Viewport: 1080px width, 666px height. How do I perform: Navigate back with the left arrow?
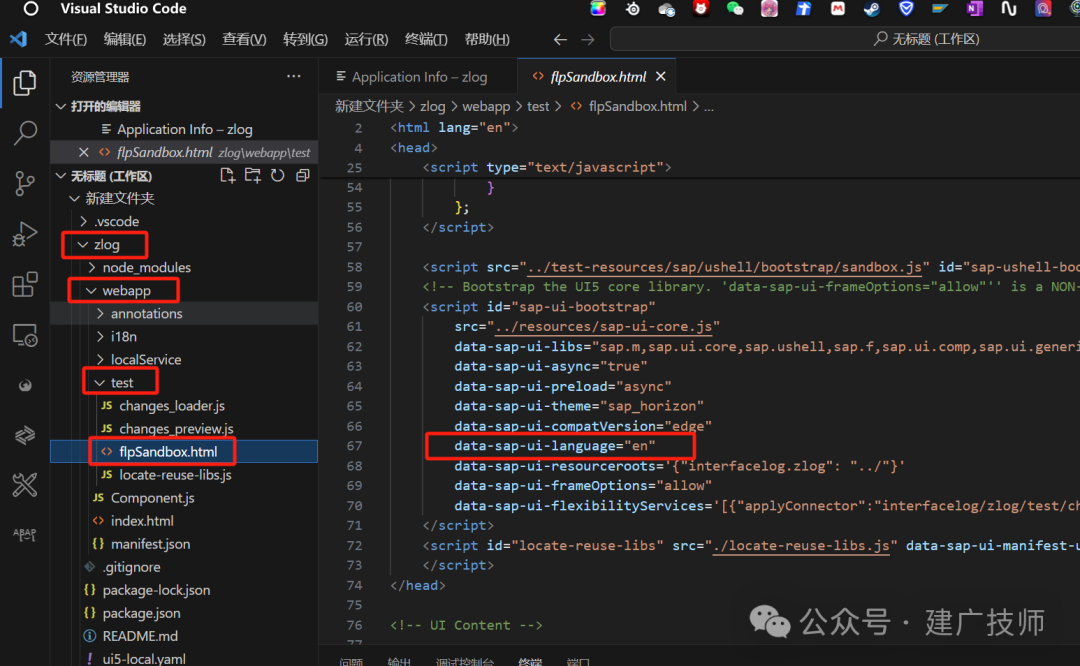pyautogui.click(x=560, y=39)
